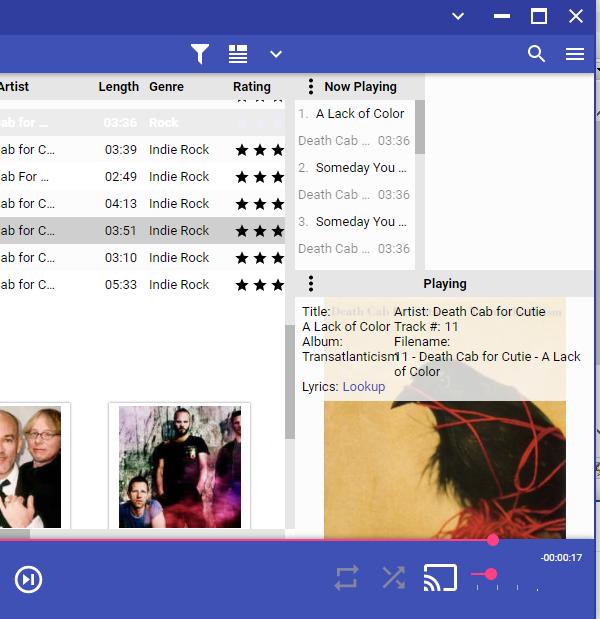Sort tracks by the Length column
Viewport: 600px width, 619px height.
click(118, 87)
